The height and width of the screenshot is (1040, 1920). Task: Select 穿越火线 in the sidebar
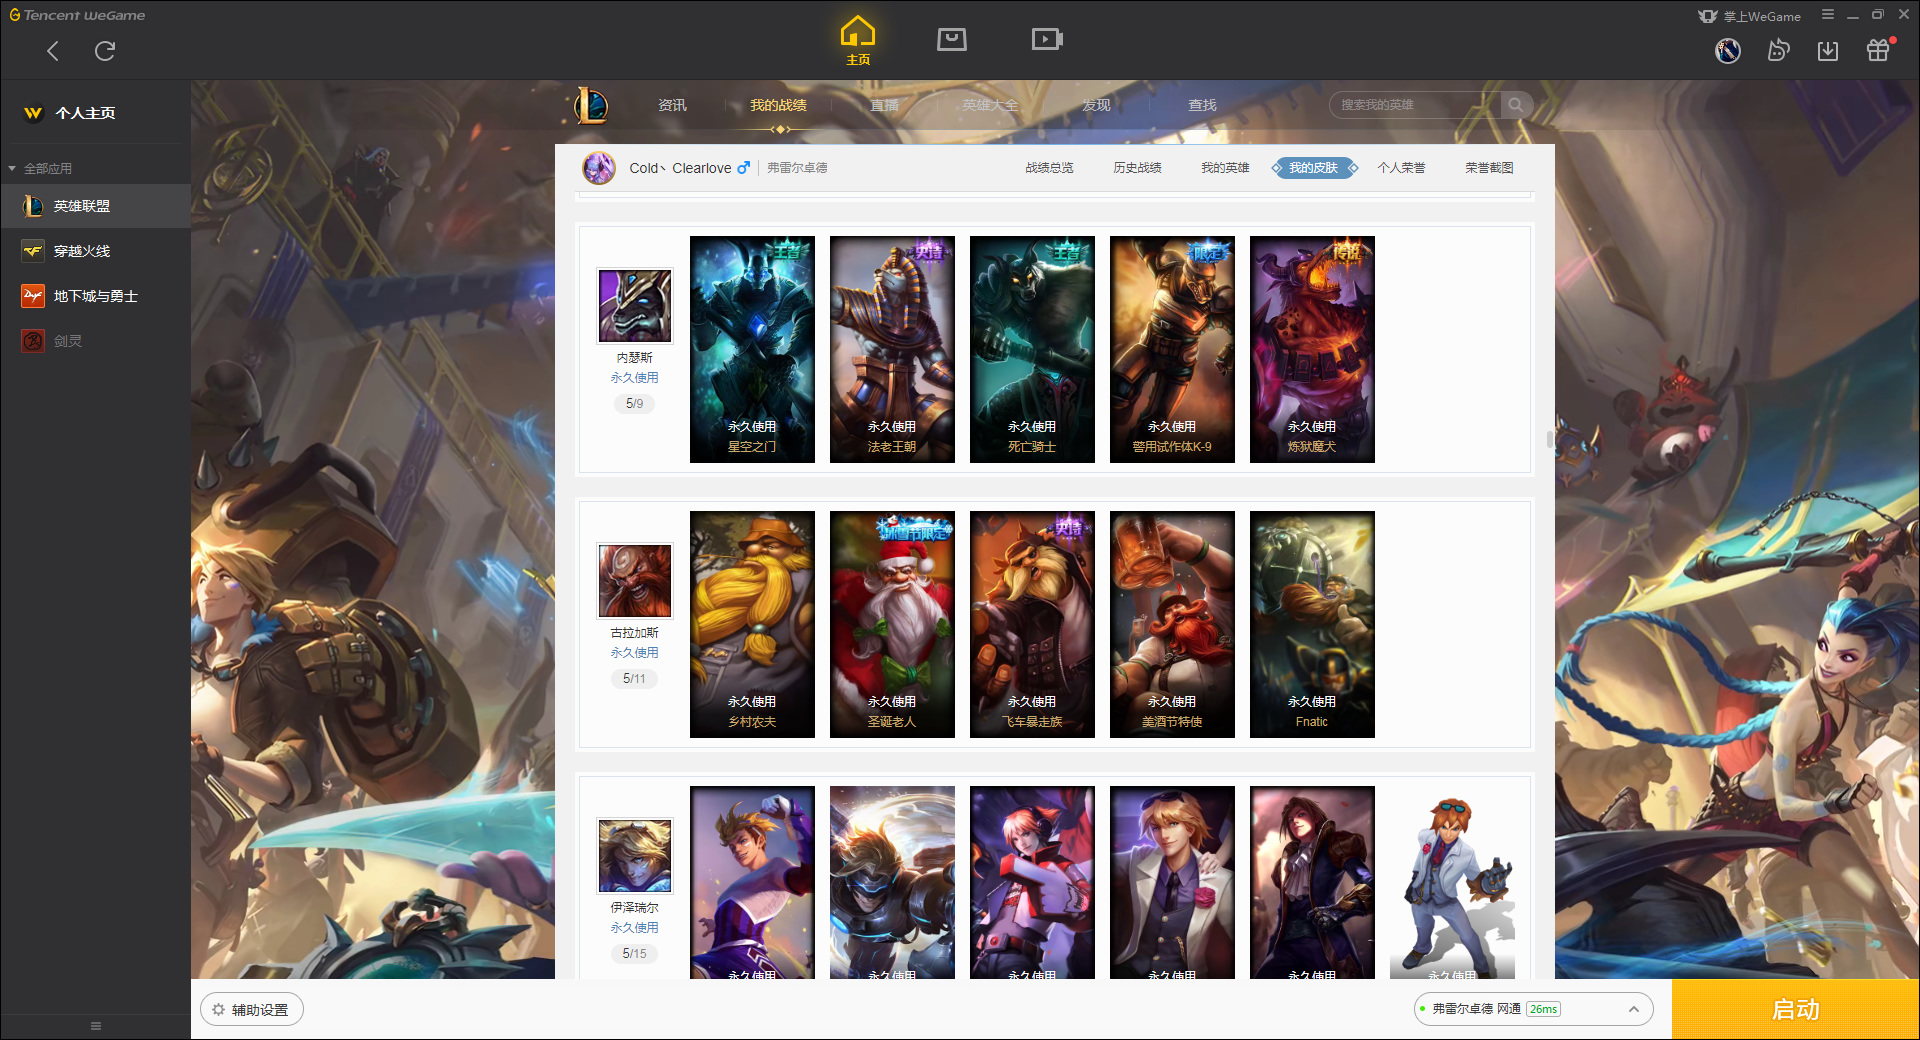point(95,251)
